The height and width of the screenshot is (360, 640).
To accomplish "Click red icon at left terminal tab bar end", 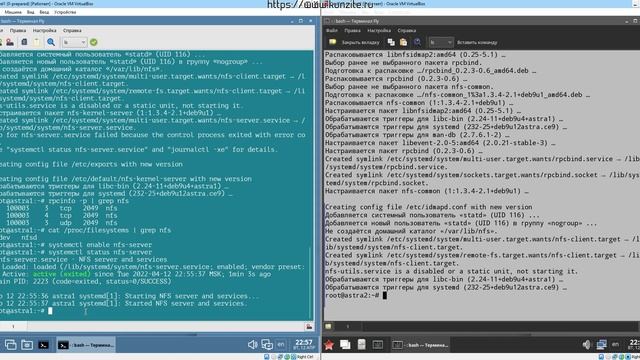I will [x=309, y=327].
